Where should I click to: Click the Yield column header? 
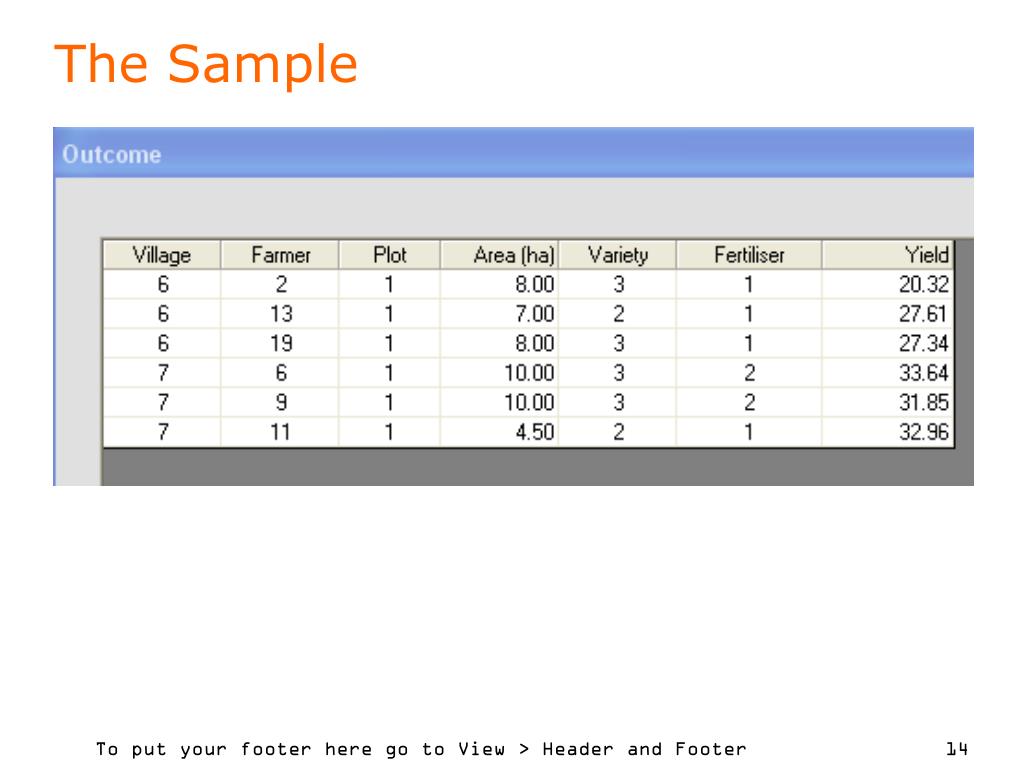(888, 255)
